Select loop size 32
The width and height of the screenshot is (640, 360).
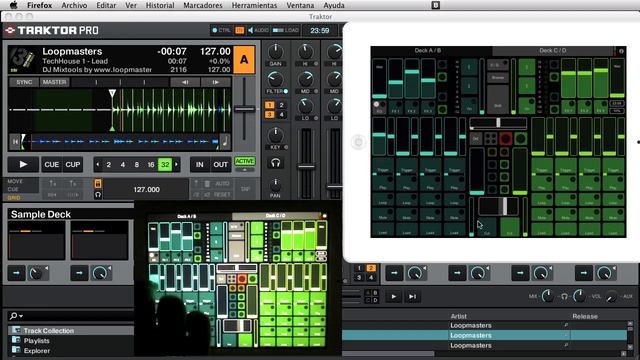tap(165, 164)
